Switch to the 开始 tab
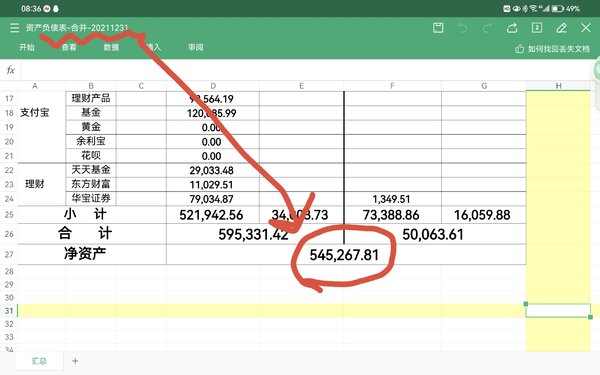Screen dimensions: 600x375 click(27, 47)
